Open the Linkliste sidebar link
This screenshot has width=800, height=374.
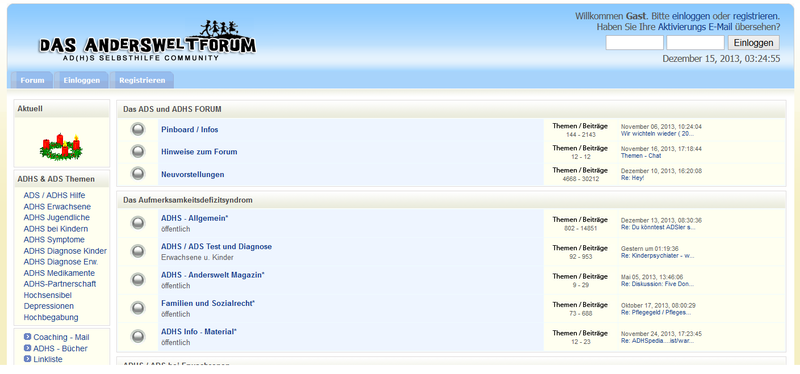coord(48,359)
